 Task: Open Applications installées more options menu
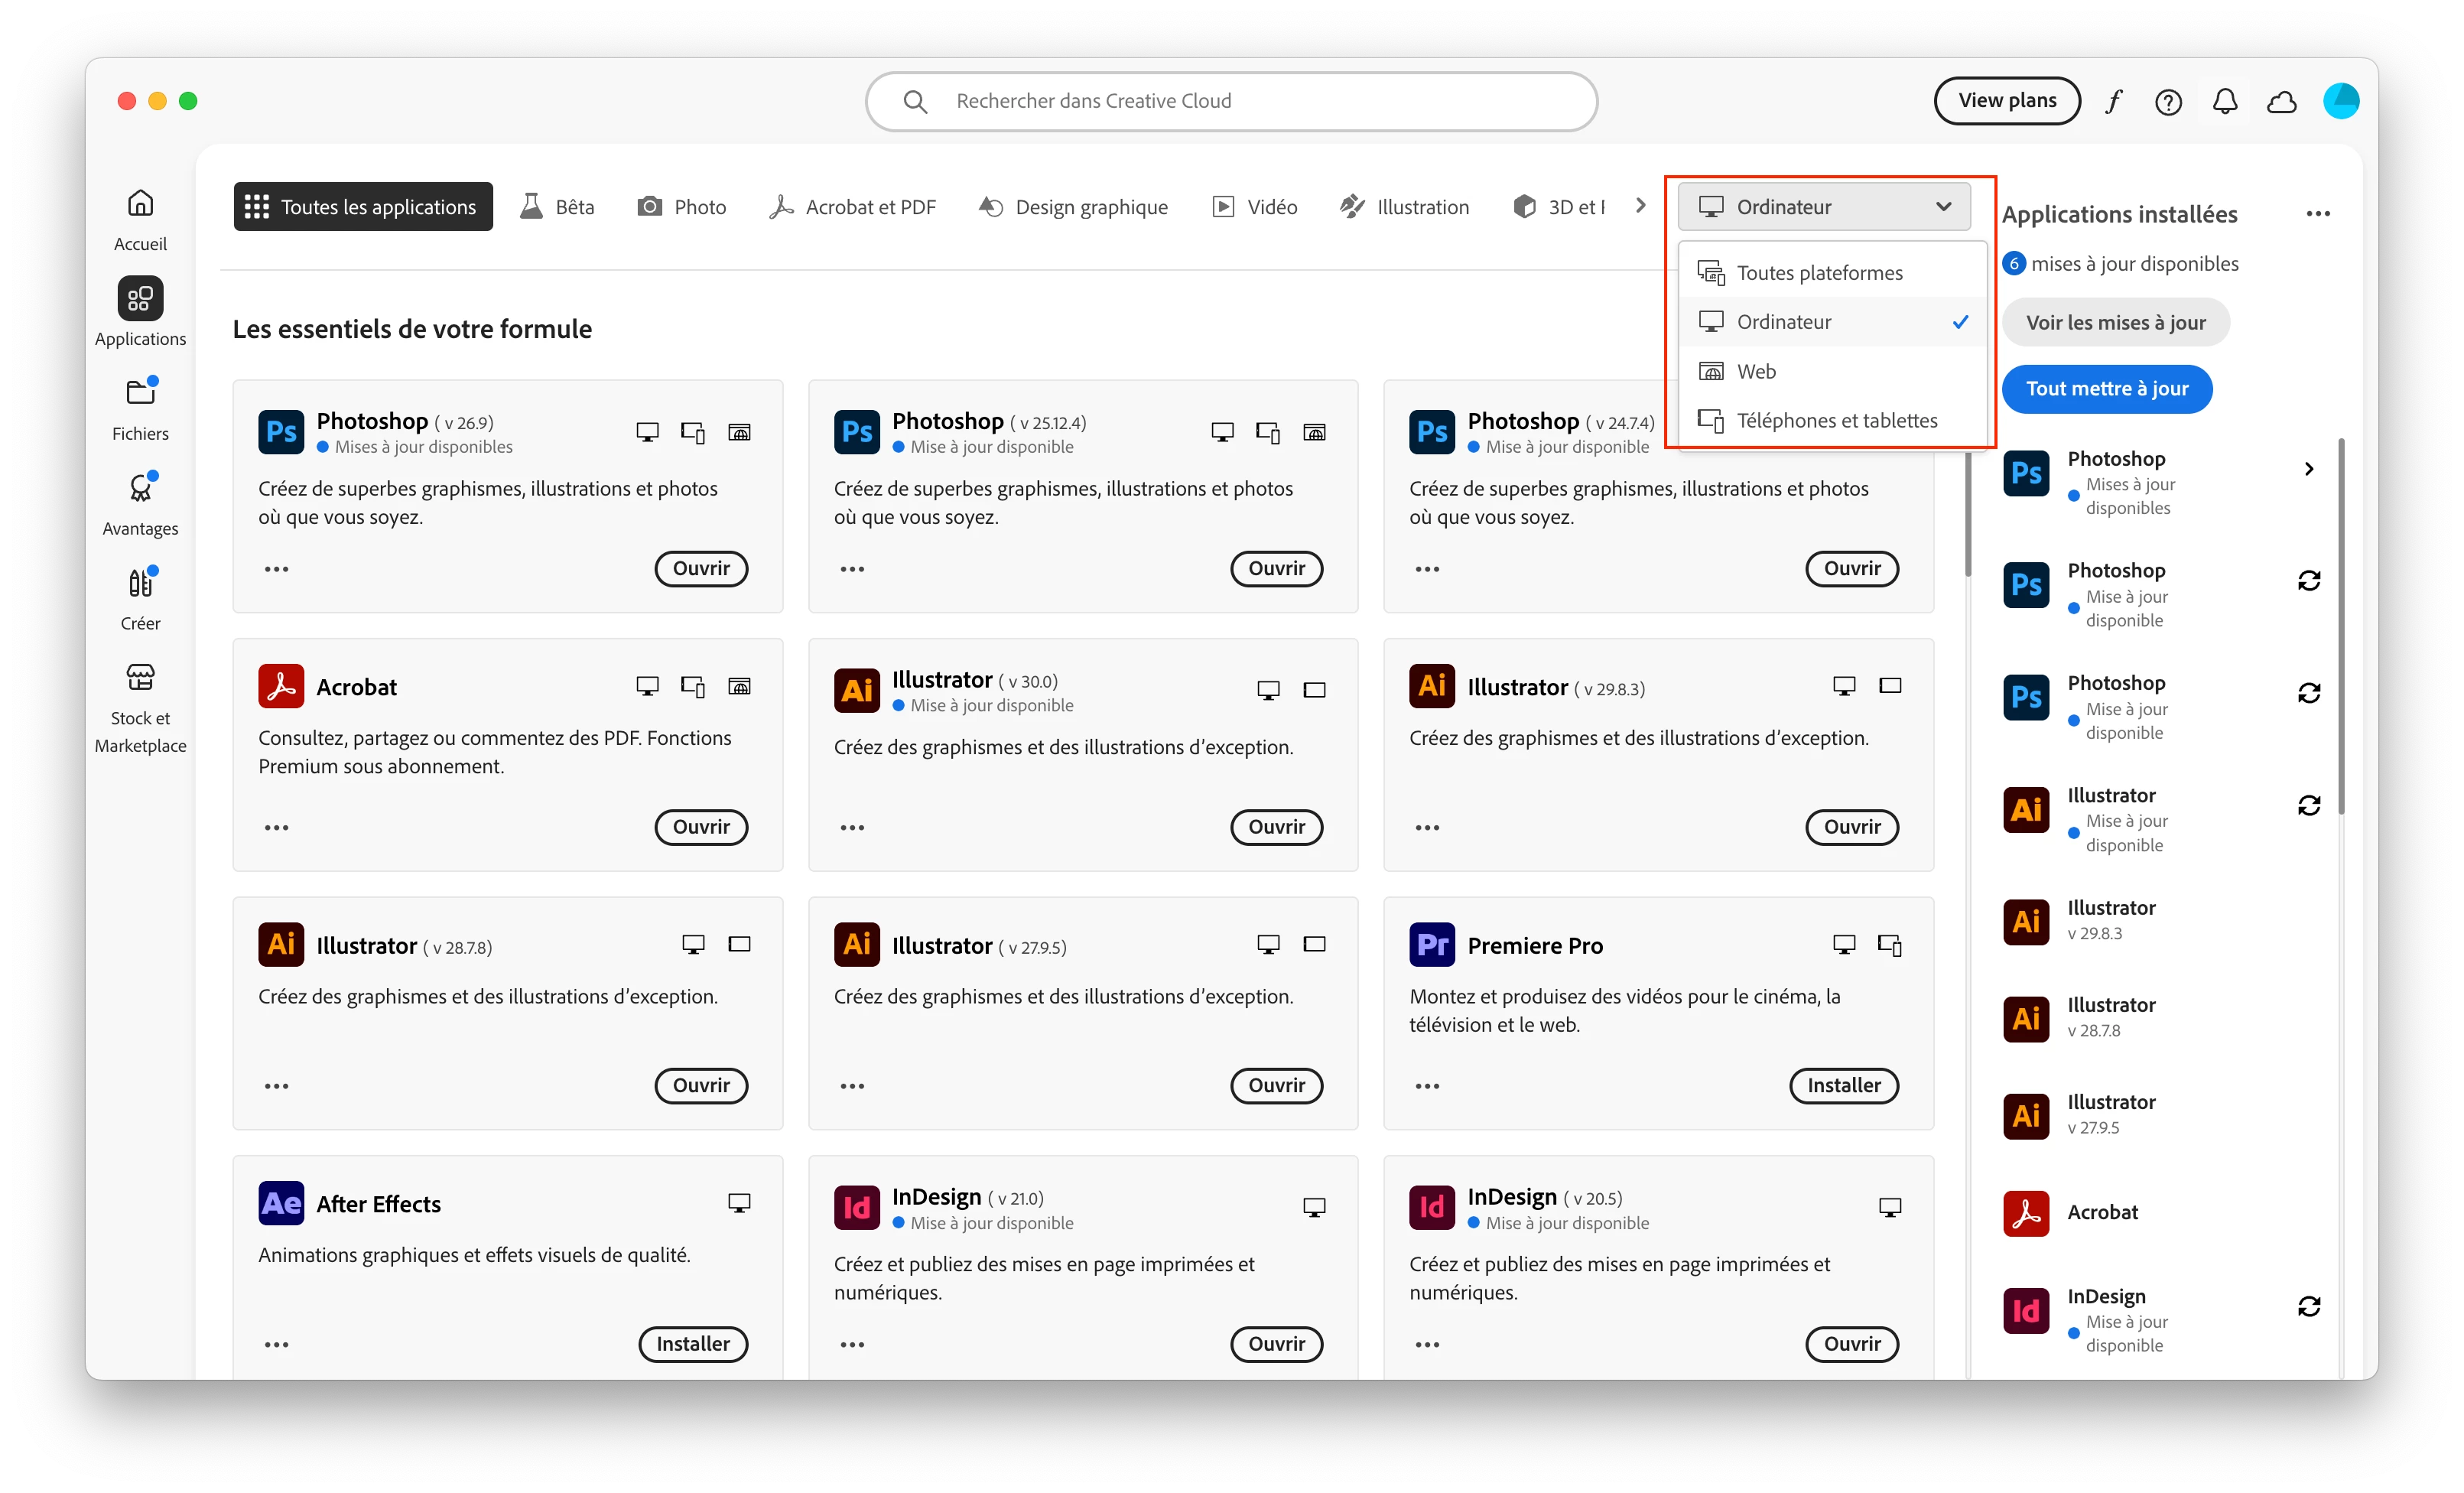pos(2319,214)
